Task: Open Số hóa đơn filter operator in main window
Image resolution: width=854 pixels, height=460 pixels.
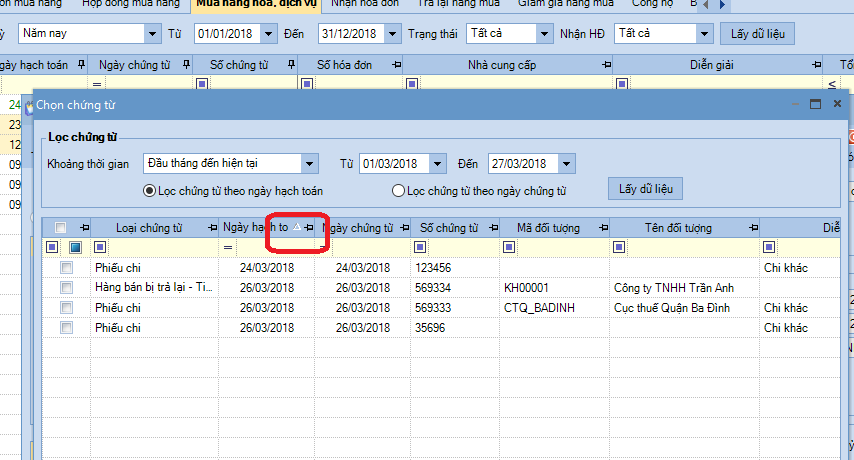Action: coord(307,84)
